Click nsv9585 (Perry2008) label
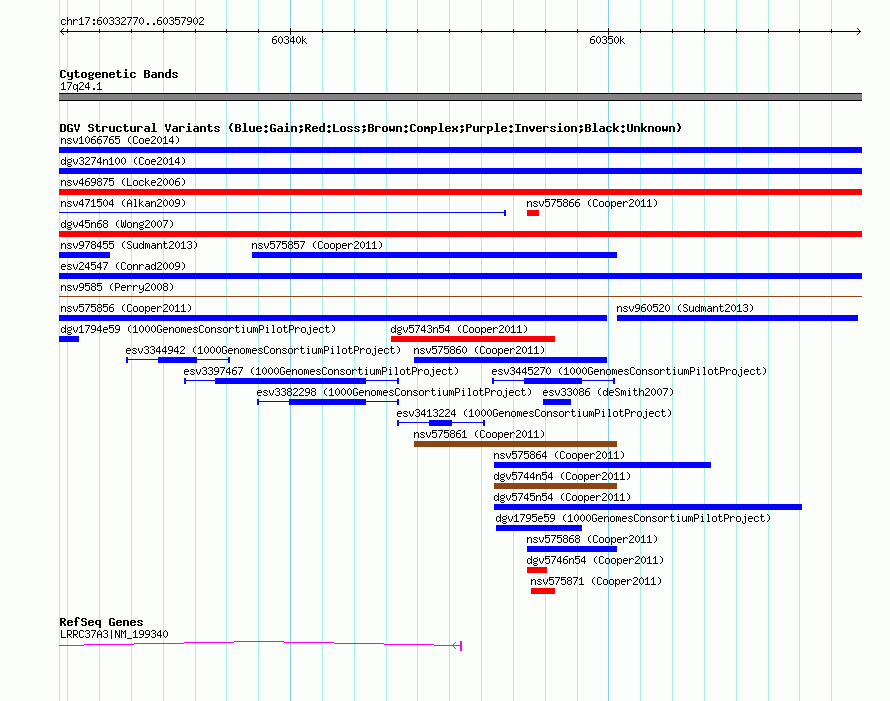This screenshot has height=701, width=890. tap(117, 287)
